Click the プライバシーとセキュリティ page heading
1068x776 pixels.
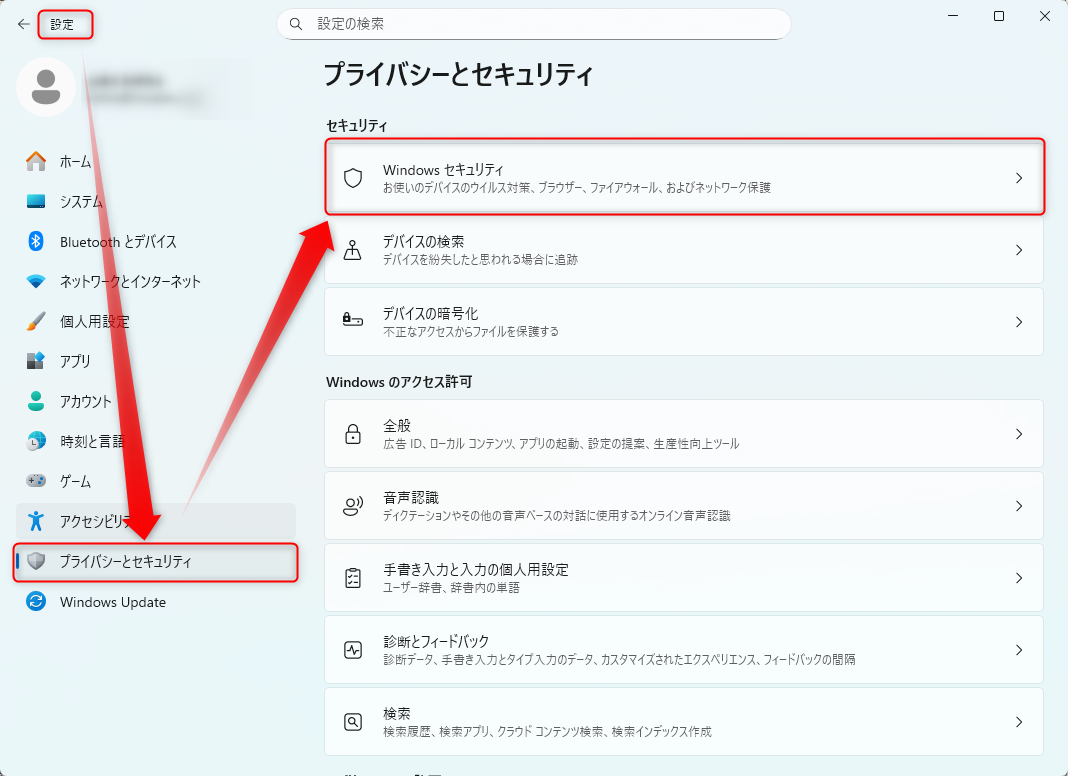(458, 74)
